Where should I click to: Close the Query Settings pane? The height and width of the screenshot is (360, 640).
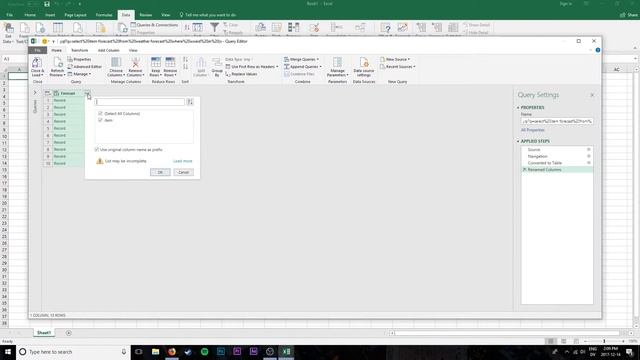click(x=592, y=95)
